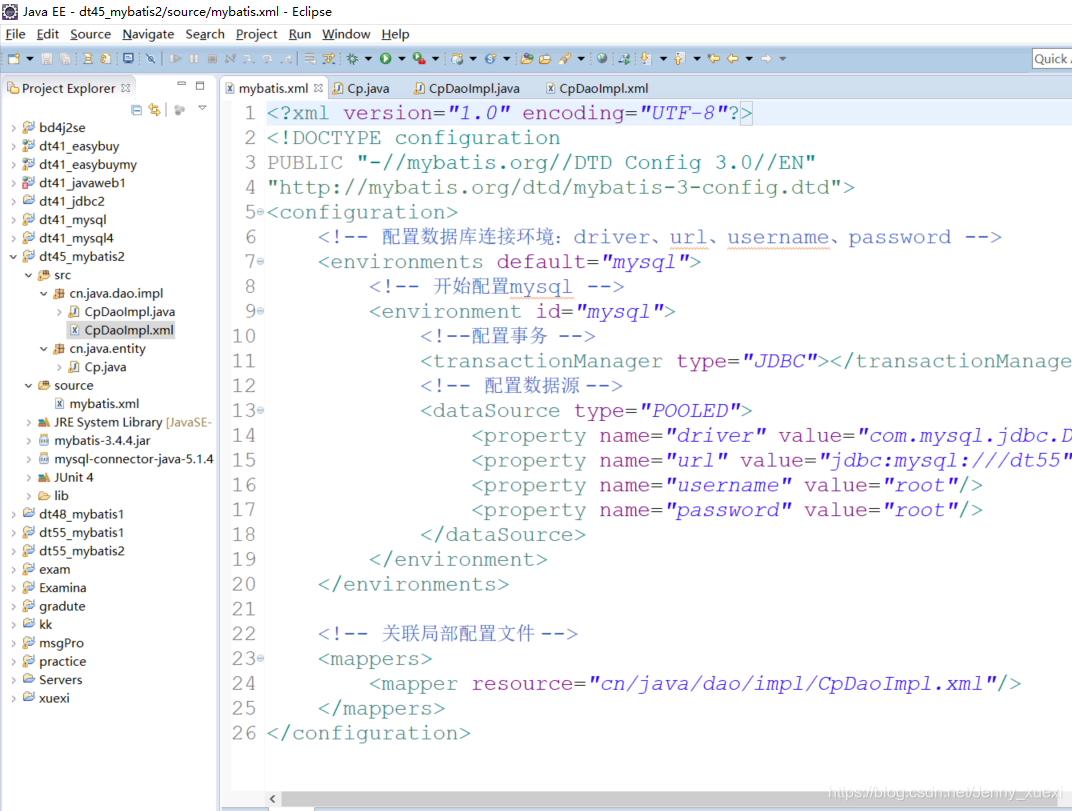This screenshot has height=811, width=1072.
Task: Collapse the dt45_mybatis2 project node
Action: pyautogui.click(x=13, y=256)
